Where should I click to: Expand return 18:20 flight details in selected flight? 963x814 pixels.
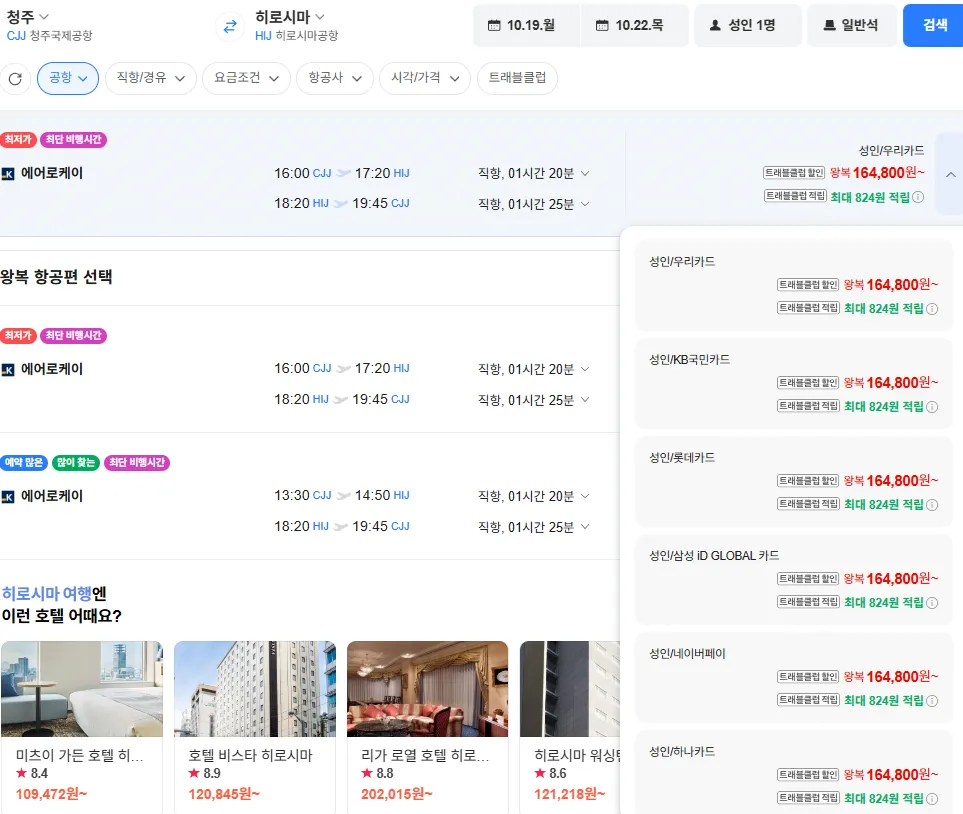pyautogui.click(x=585, y=203)
